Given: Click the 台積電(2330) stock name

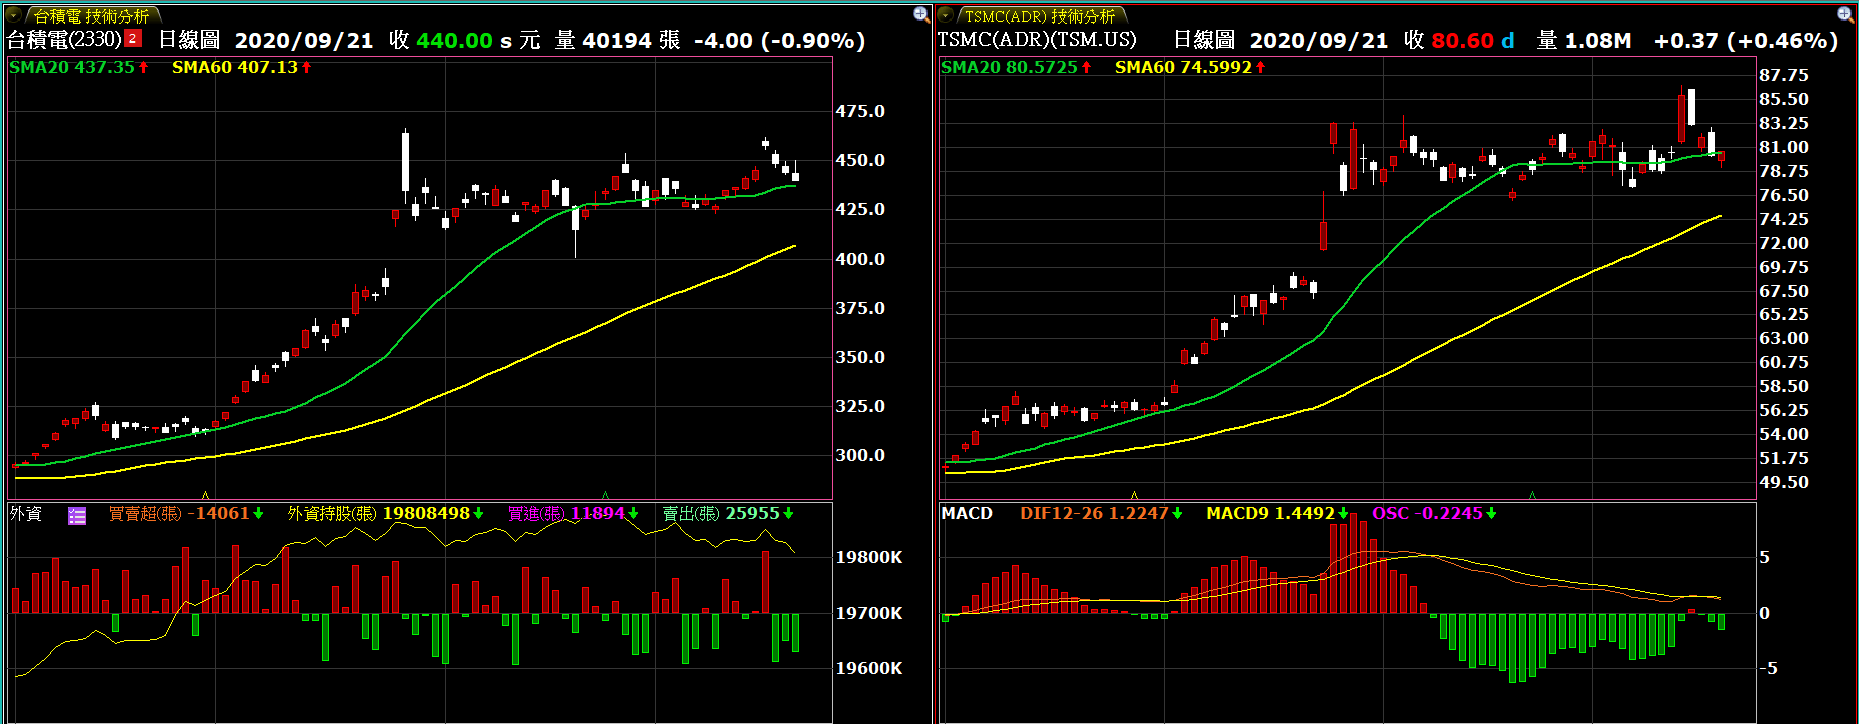Looking at the screenshot, I should pos(64,40).
